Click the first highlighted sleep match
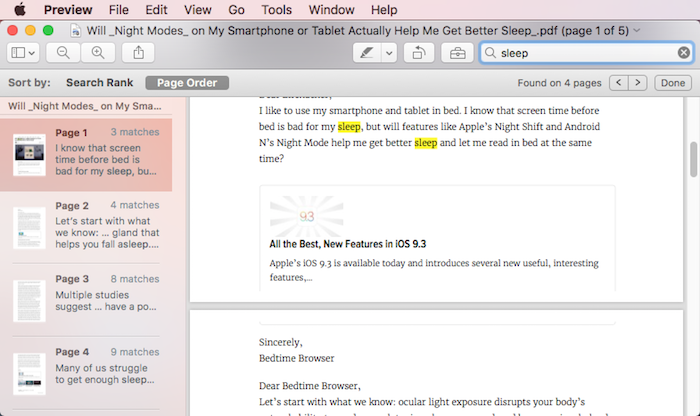 [349, 127]
